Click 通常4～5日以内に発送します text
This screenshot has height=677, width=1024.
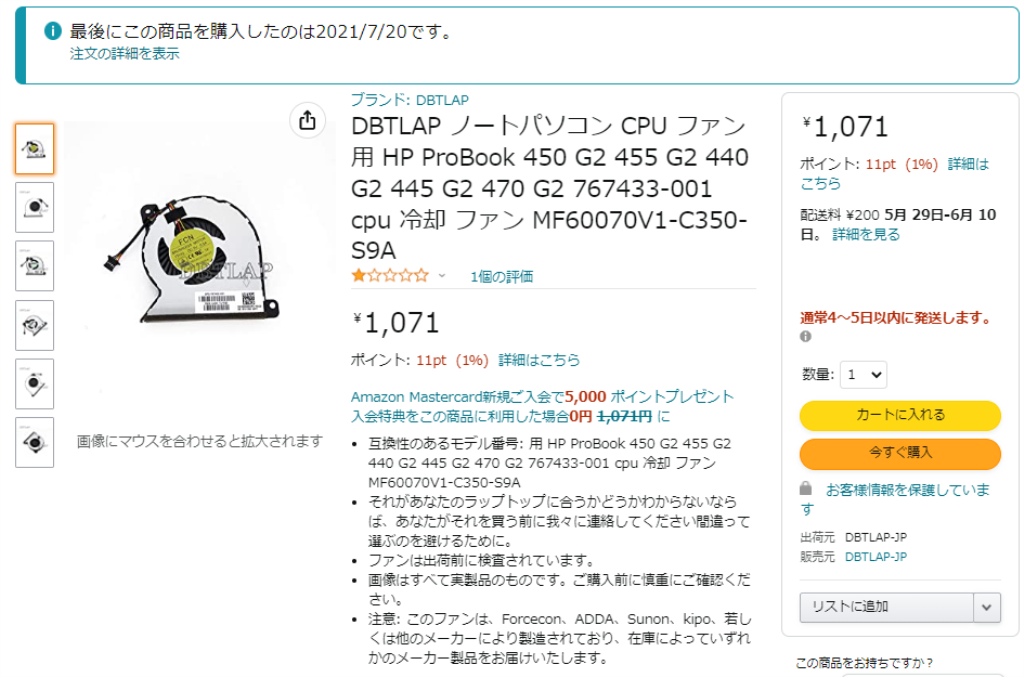coord(896,318)
